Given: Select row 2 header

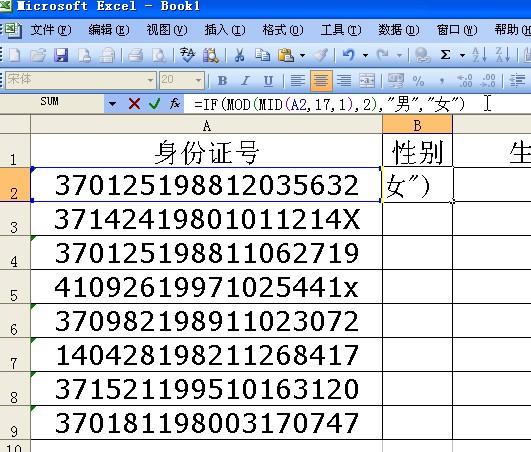Looking at the screenshot, I should click(x=15, y=185).
